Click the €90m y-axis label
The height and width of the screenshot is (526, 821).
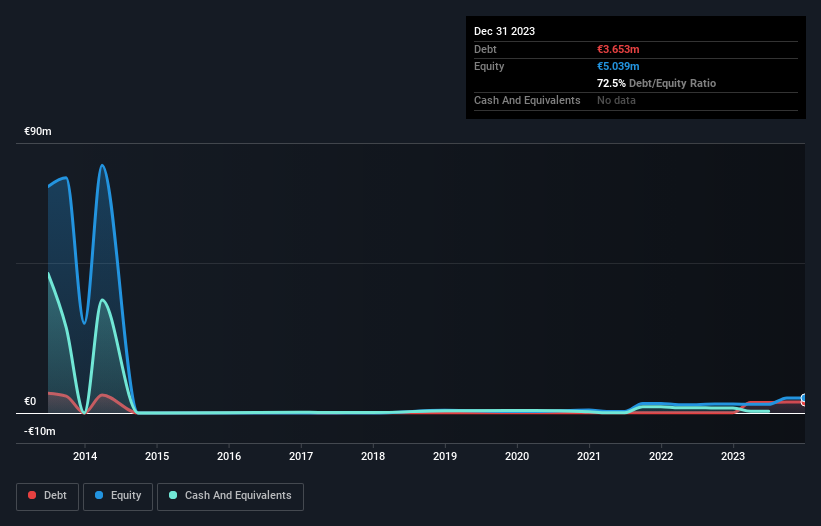[38, 131]
